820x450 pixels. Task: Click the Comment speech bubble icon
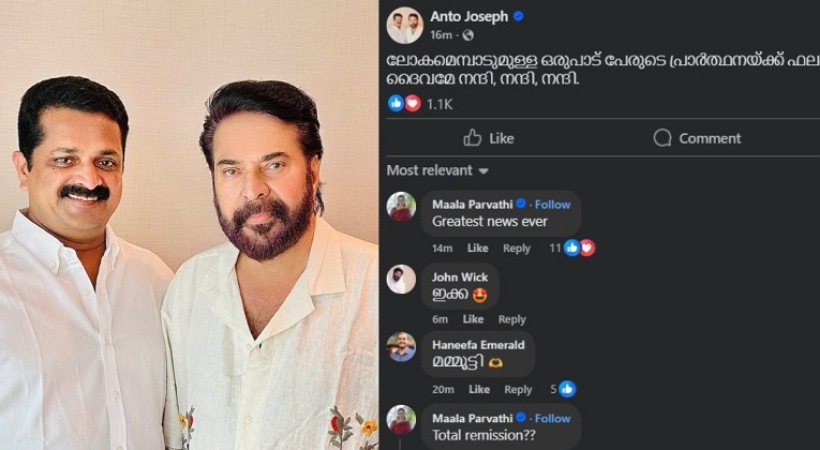(662, 138)
